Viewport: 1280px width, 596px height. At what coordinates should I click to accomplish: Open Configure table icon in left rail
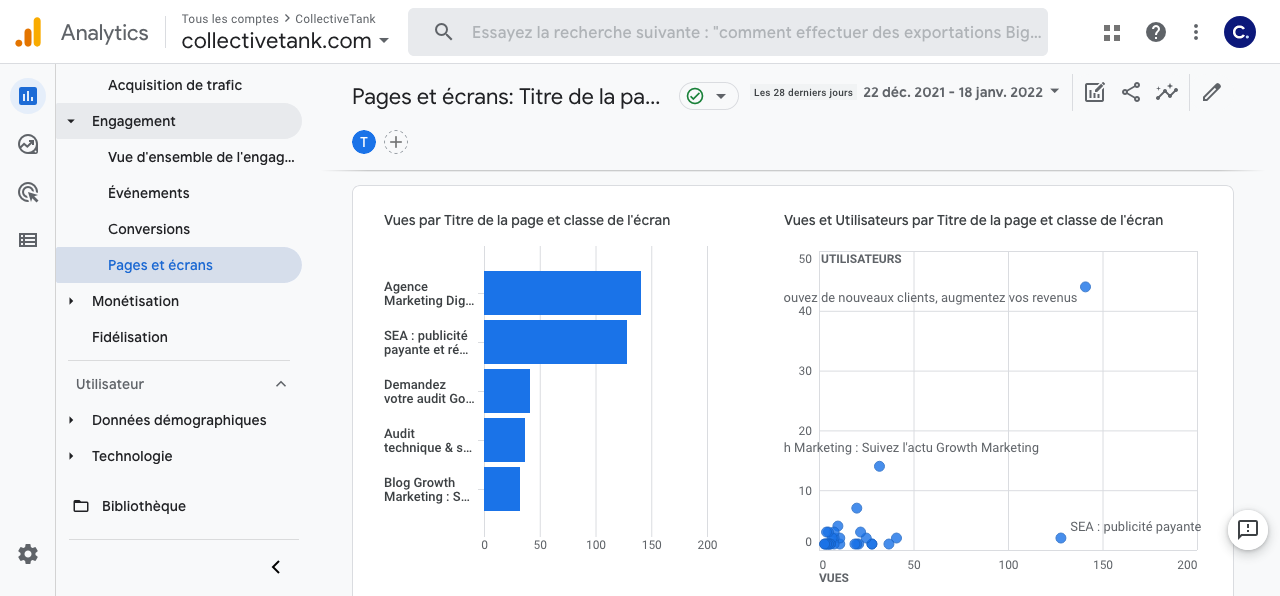point(28,240)
